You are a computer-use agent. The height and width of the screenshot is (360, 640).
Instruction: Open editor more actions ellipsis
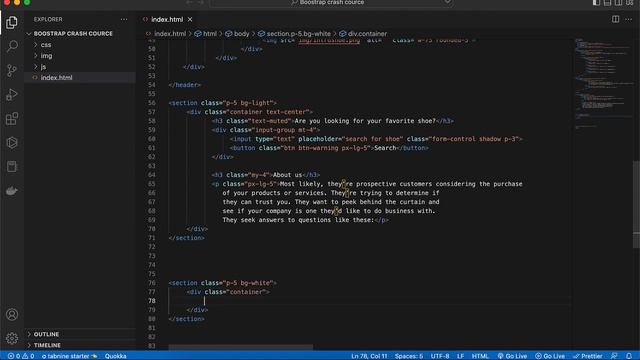pyautogui.click(x=628, y=19)
